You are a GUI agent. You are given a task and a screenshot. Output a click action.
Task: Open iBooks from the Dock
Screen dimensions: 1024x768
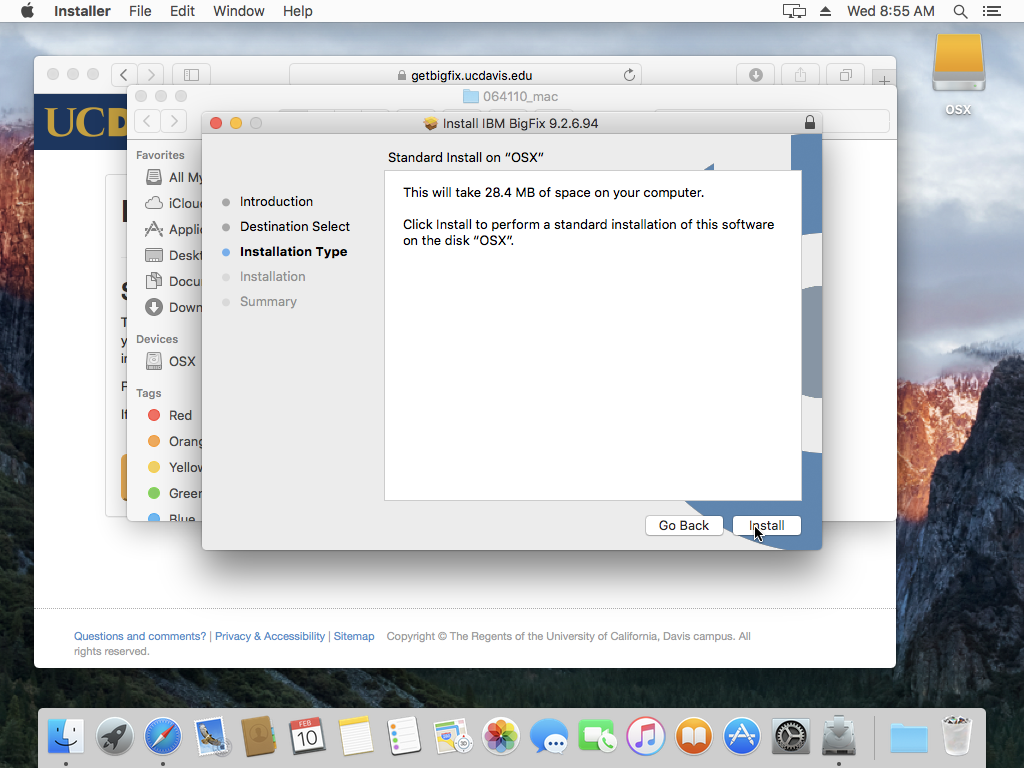(x=694, y=737)
